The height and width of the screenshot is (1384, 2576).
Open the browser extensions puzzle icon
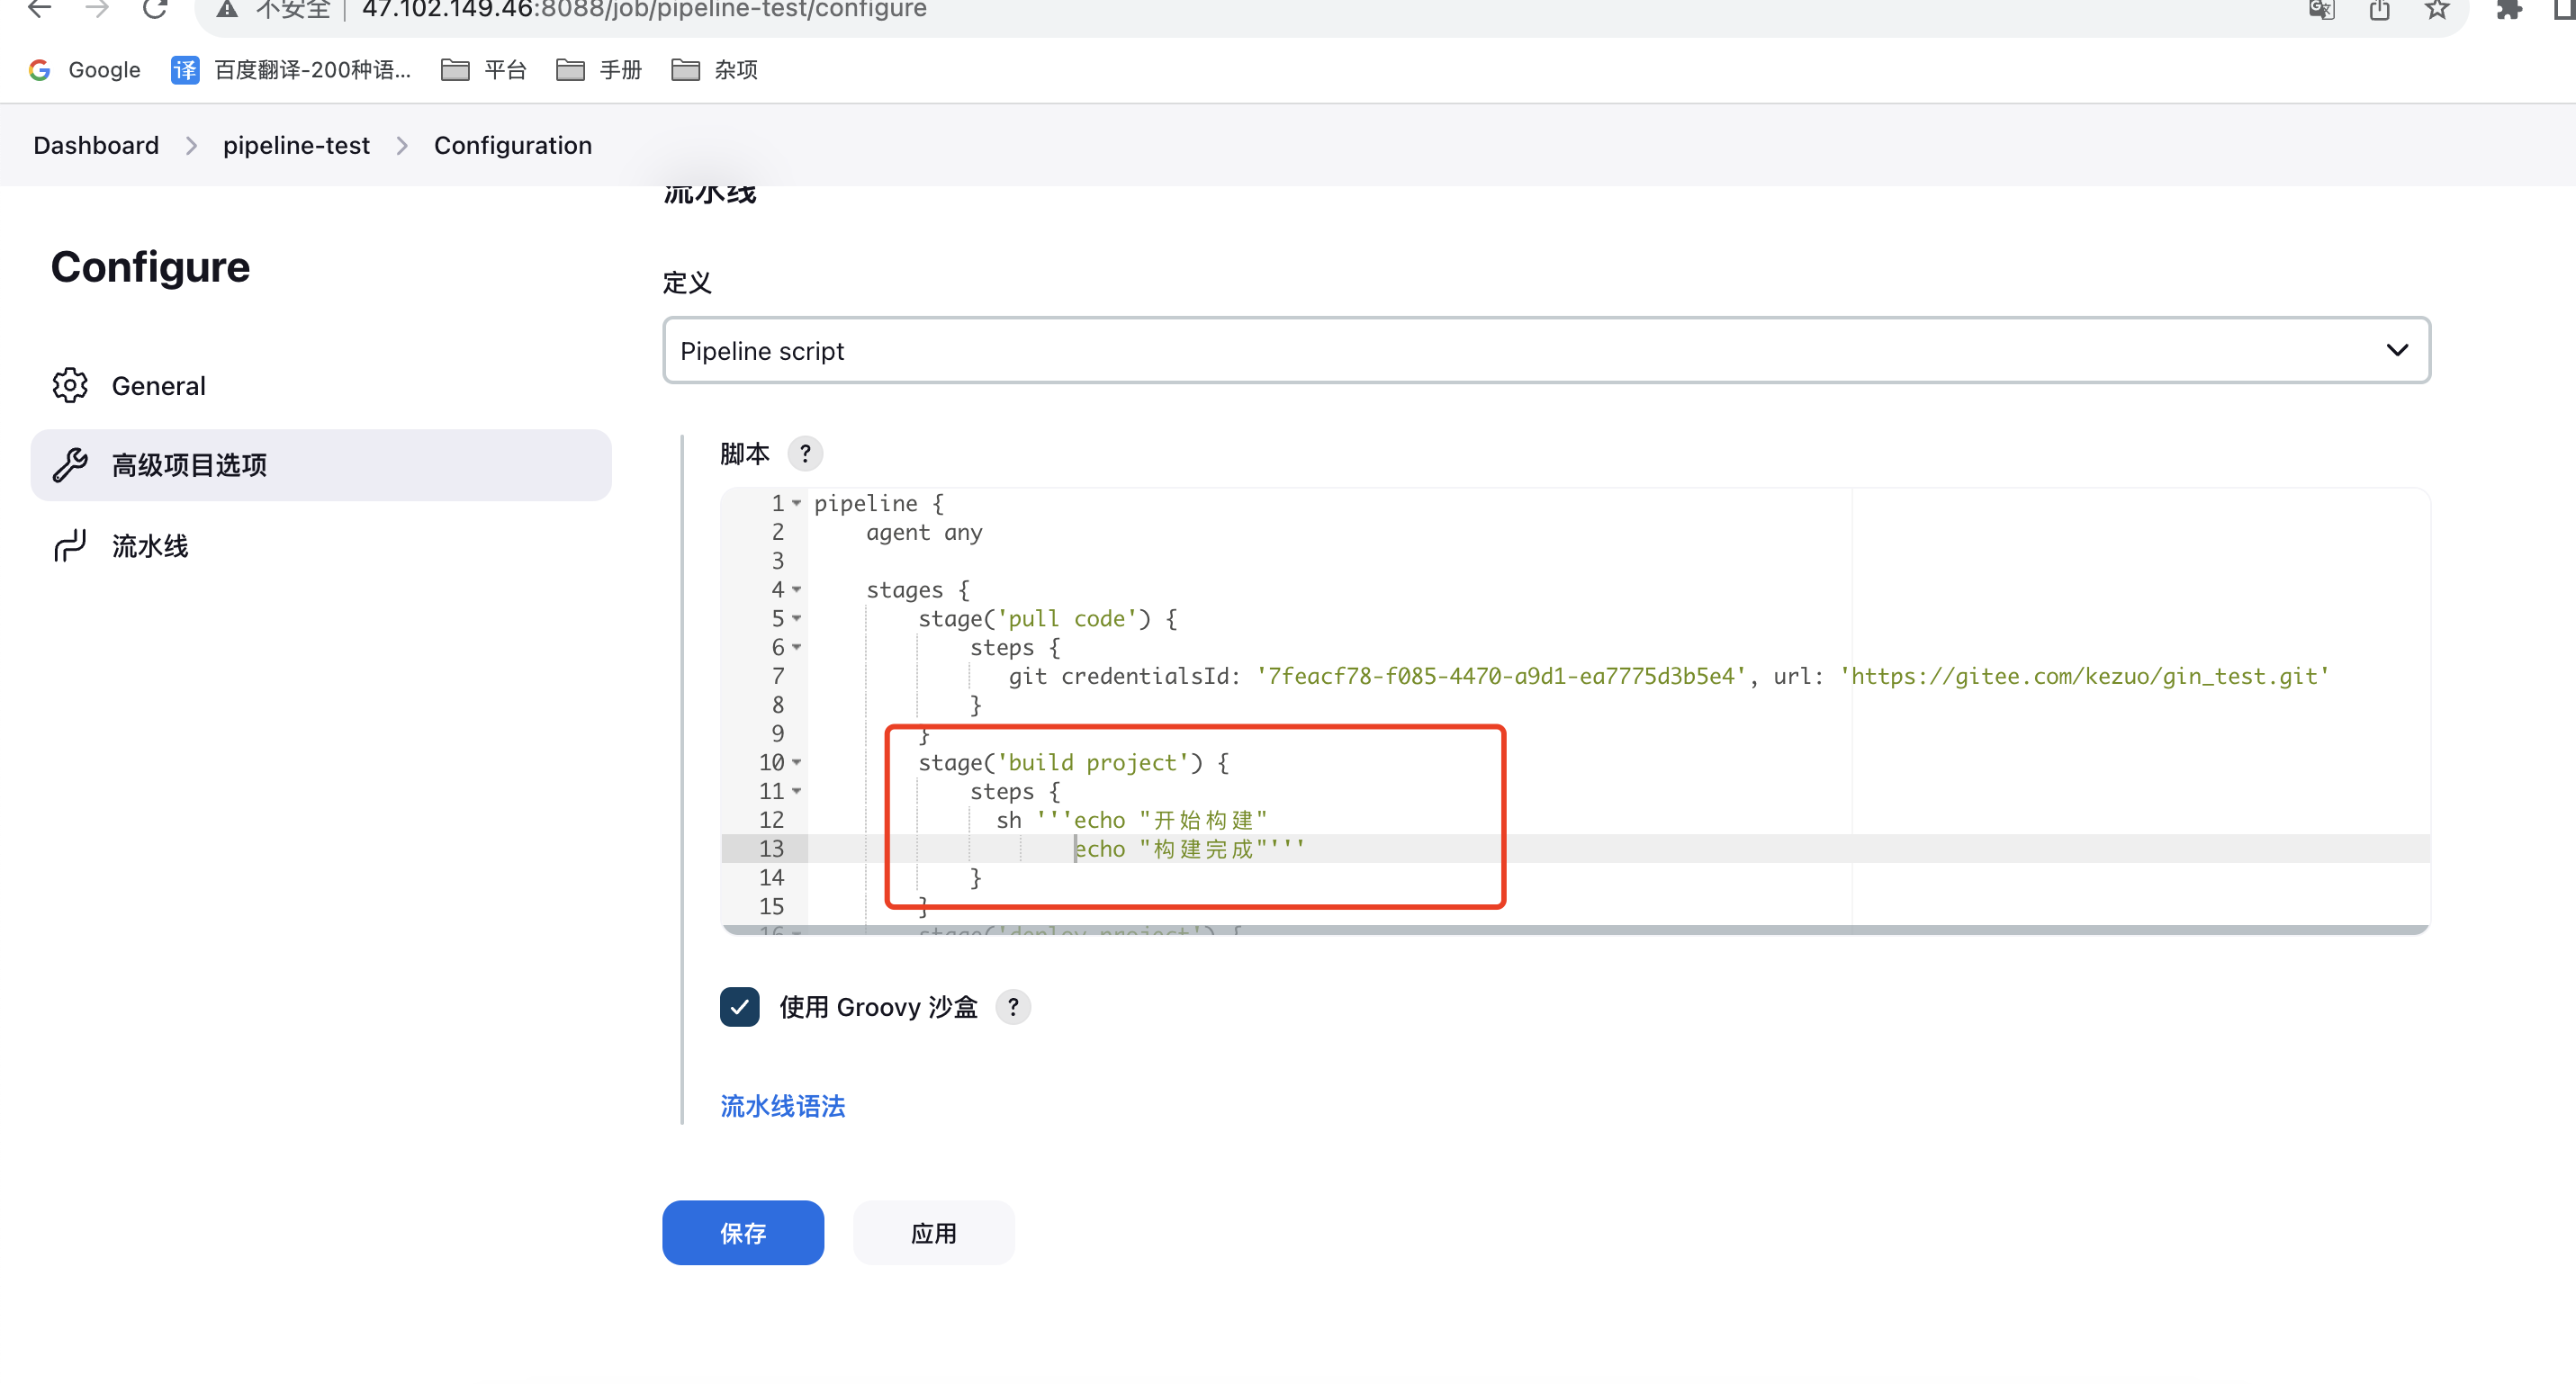(2508, 10)
